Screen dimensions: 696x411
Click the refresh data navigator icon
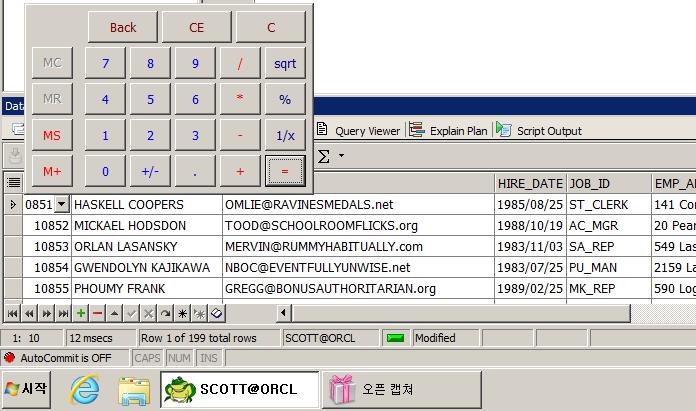pos(165,313)
